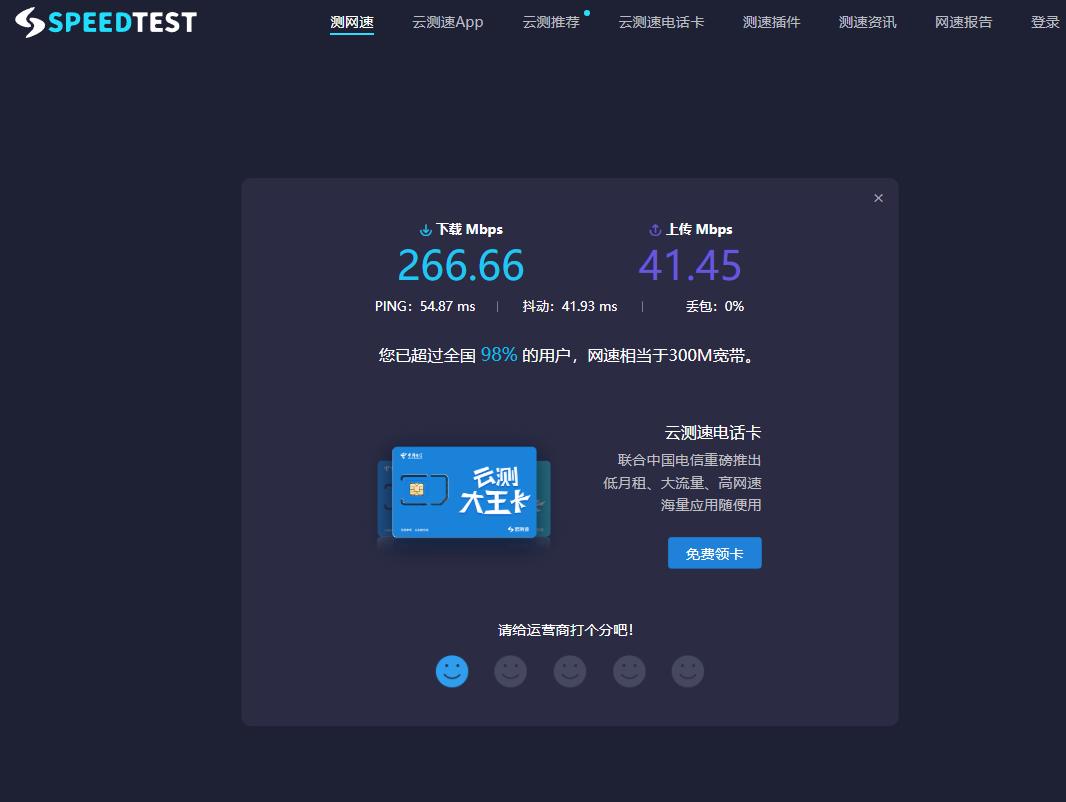The image size is (1066, 802).
Task: Choose the middle smiley rating icon
Action: coord(569,671)
